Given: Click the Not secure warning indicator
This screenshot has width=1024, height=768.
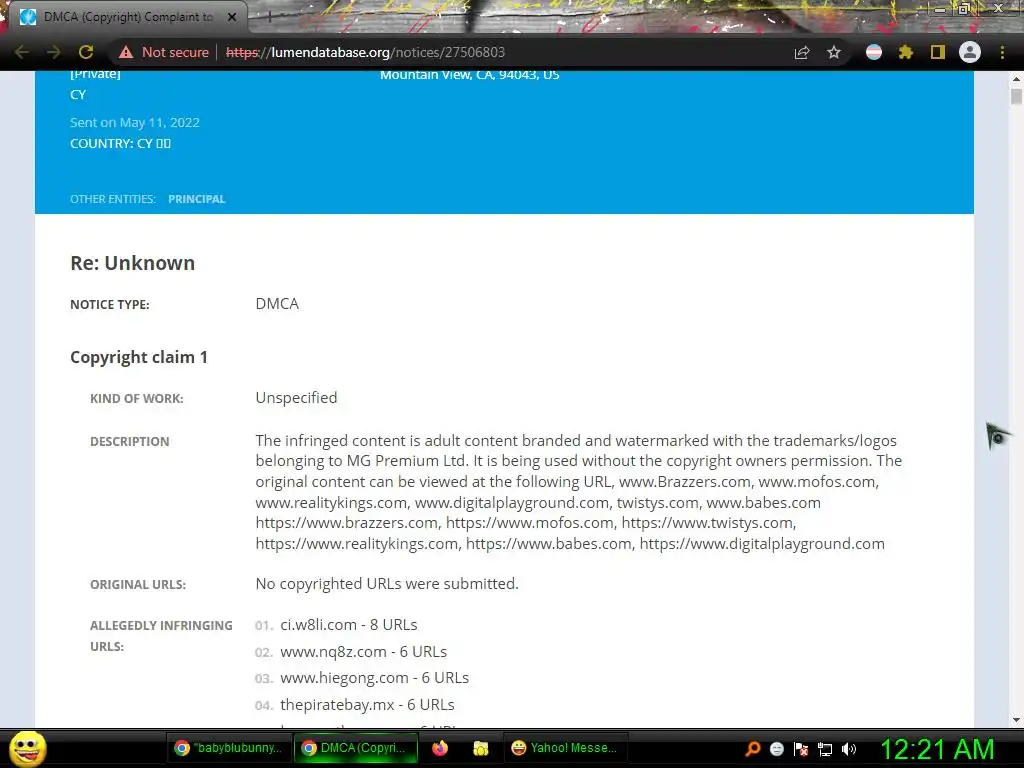Looking at the screenshot, I should [x=164, y=52].
